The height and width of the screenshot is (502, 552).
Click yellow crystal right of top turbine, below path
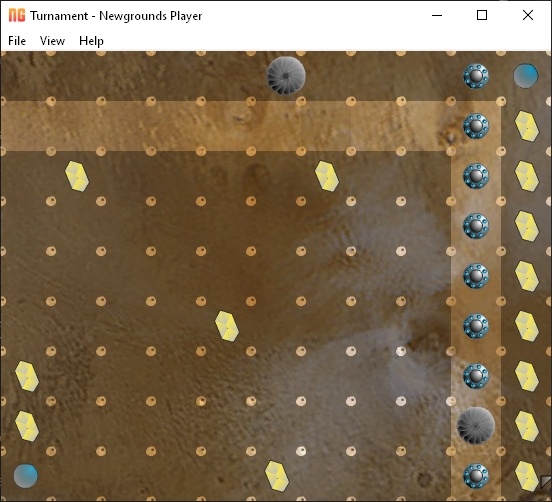pyautogui.click(x=327, y=176)
